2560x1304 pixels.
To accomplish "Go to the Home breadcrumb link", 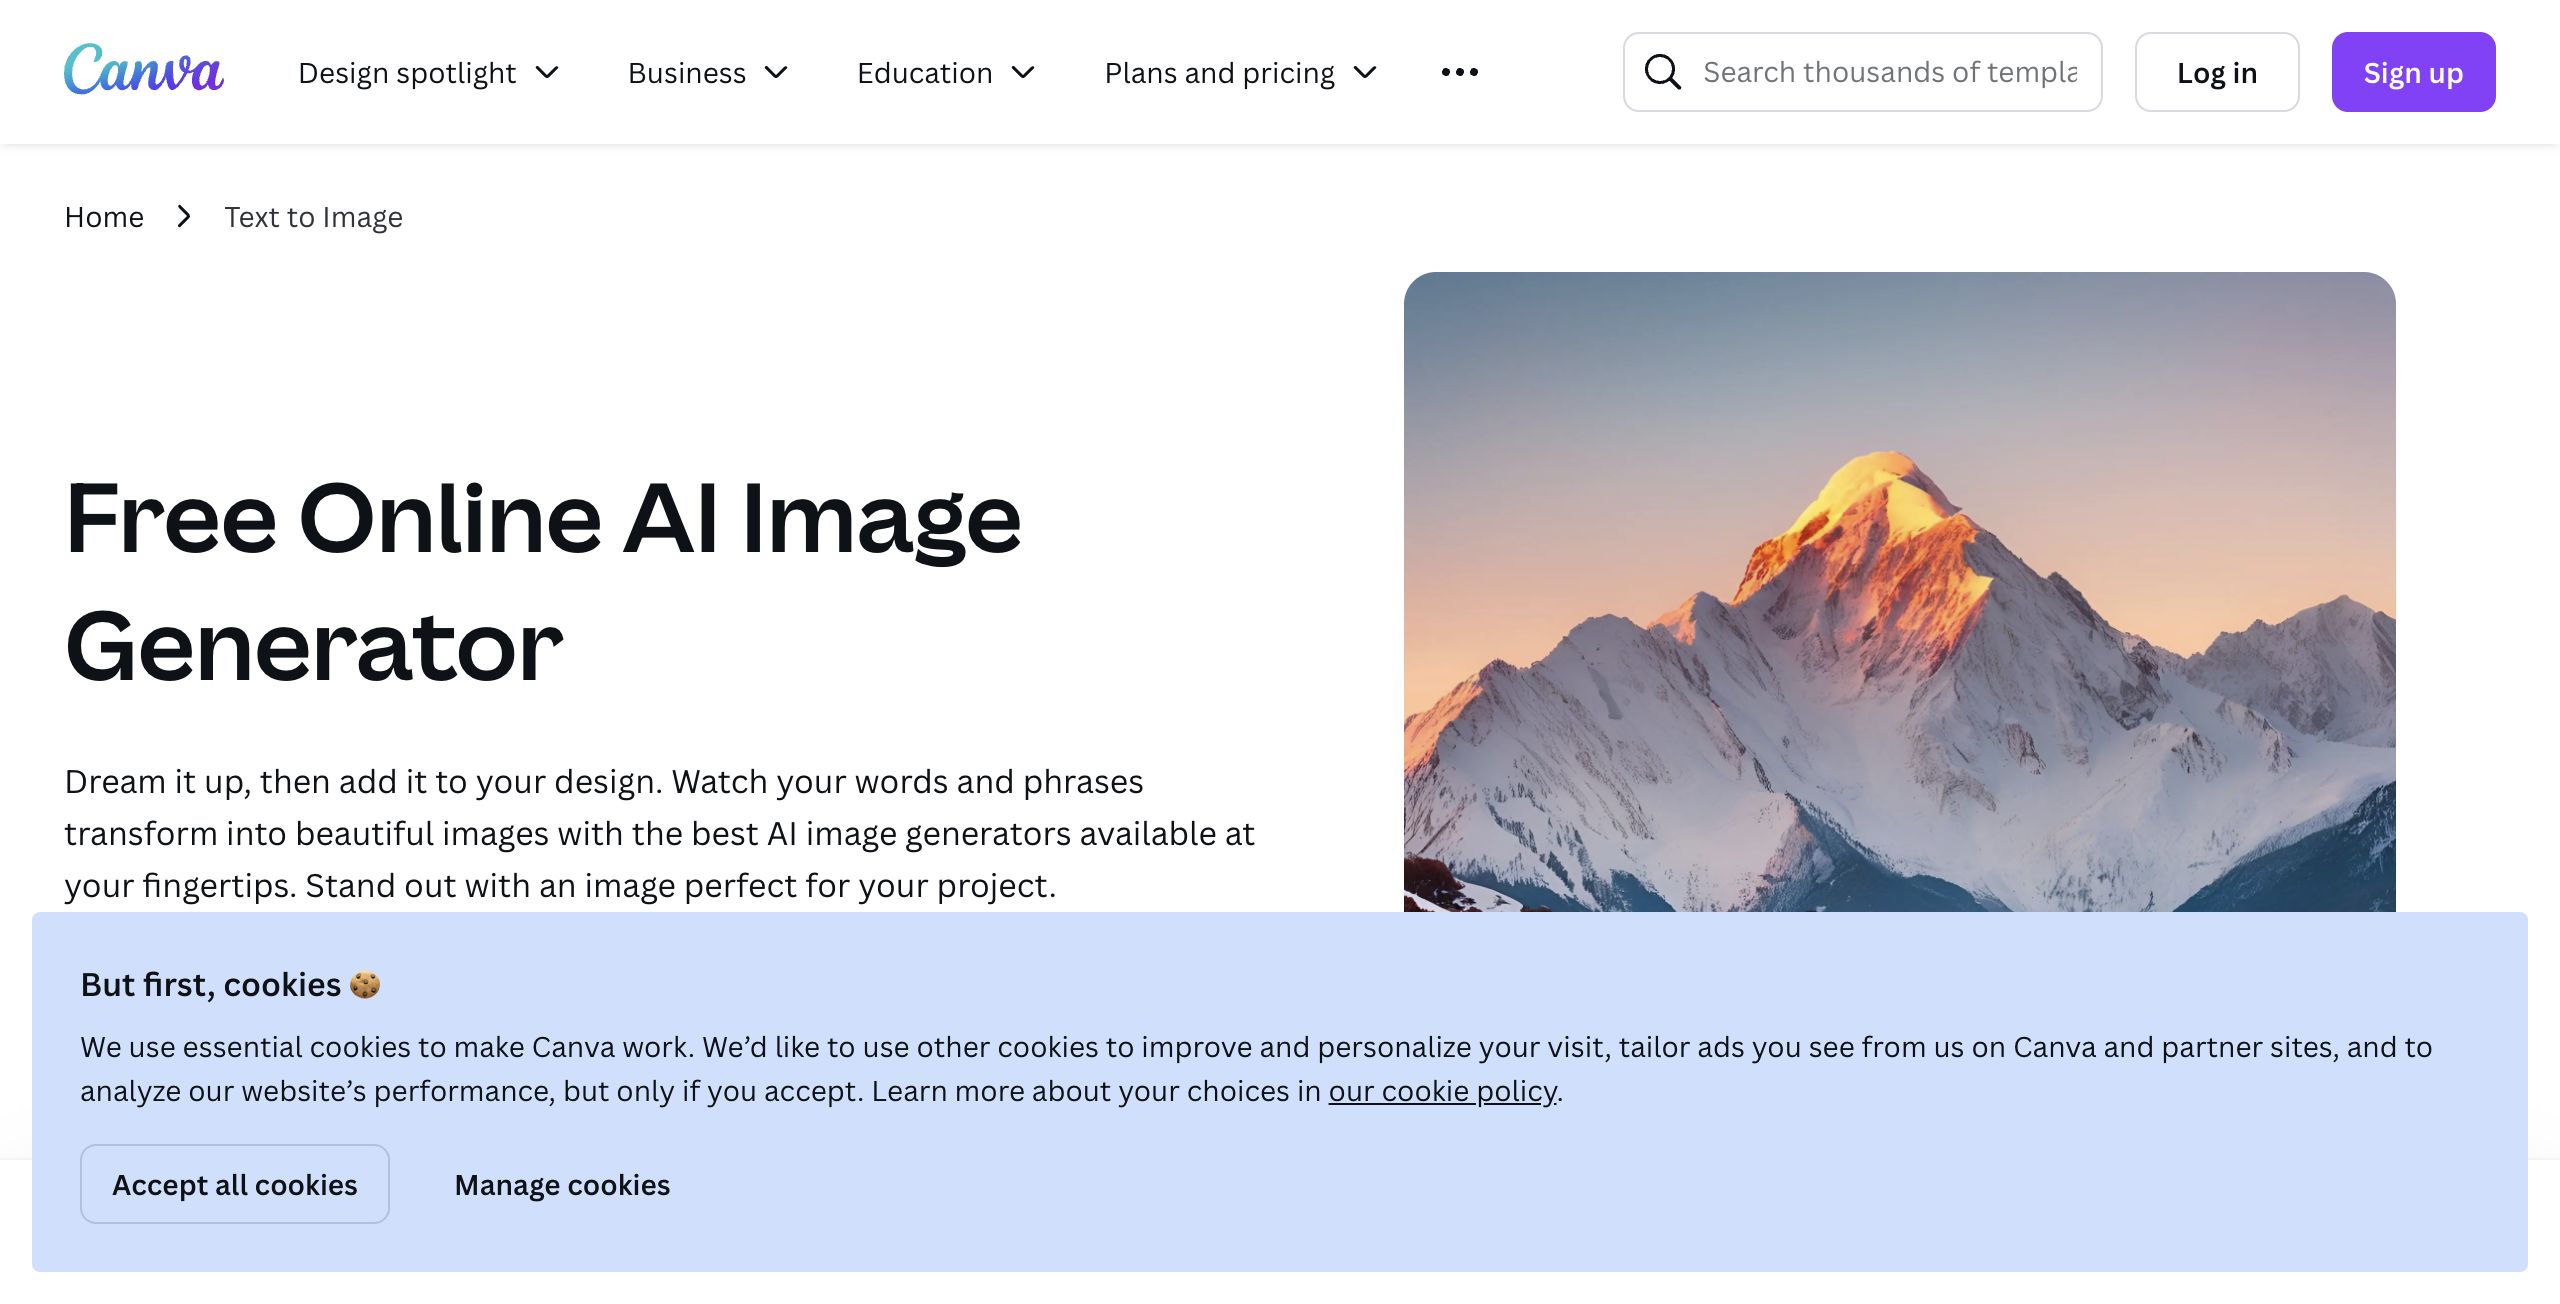I will (x=104, y=216).
